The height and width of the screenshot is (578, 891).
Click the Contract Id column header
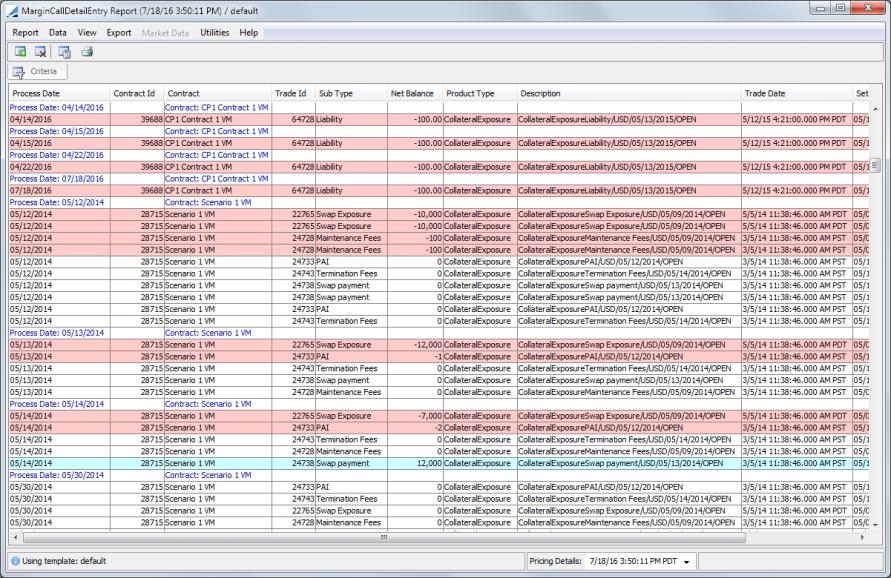click(x=136, y=93)
